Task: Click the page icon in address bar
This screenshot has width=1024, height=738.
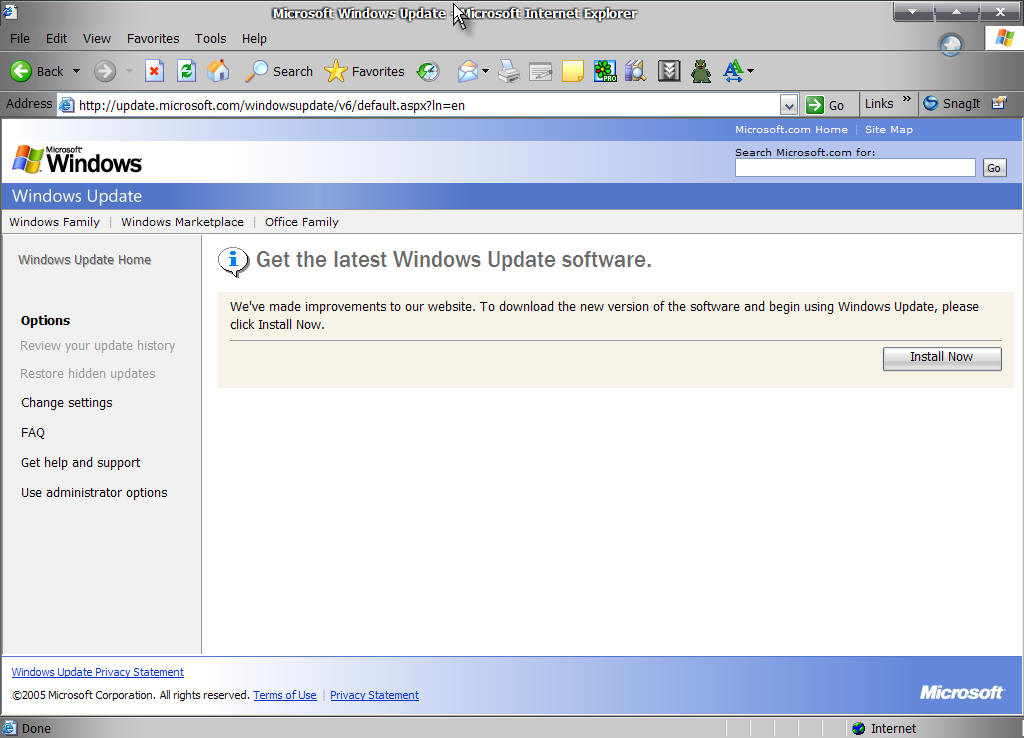Action: [x=66, y=104]
